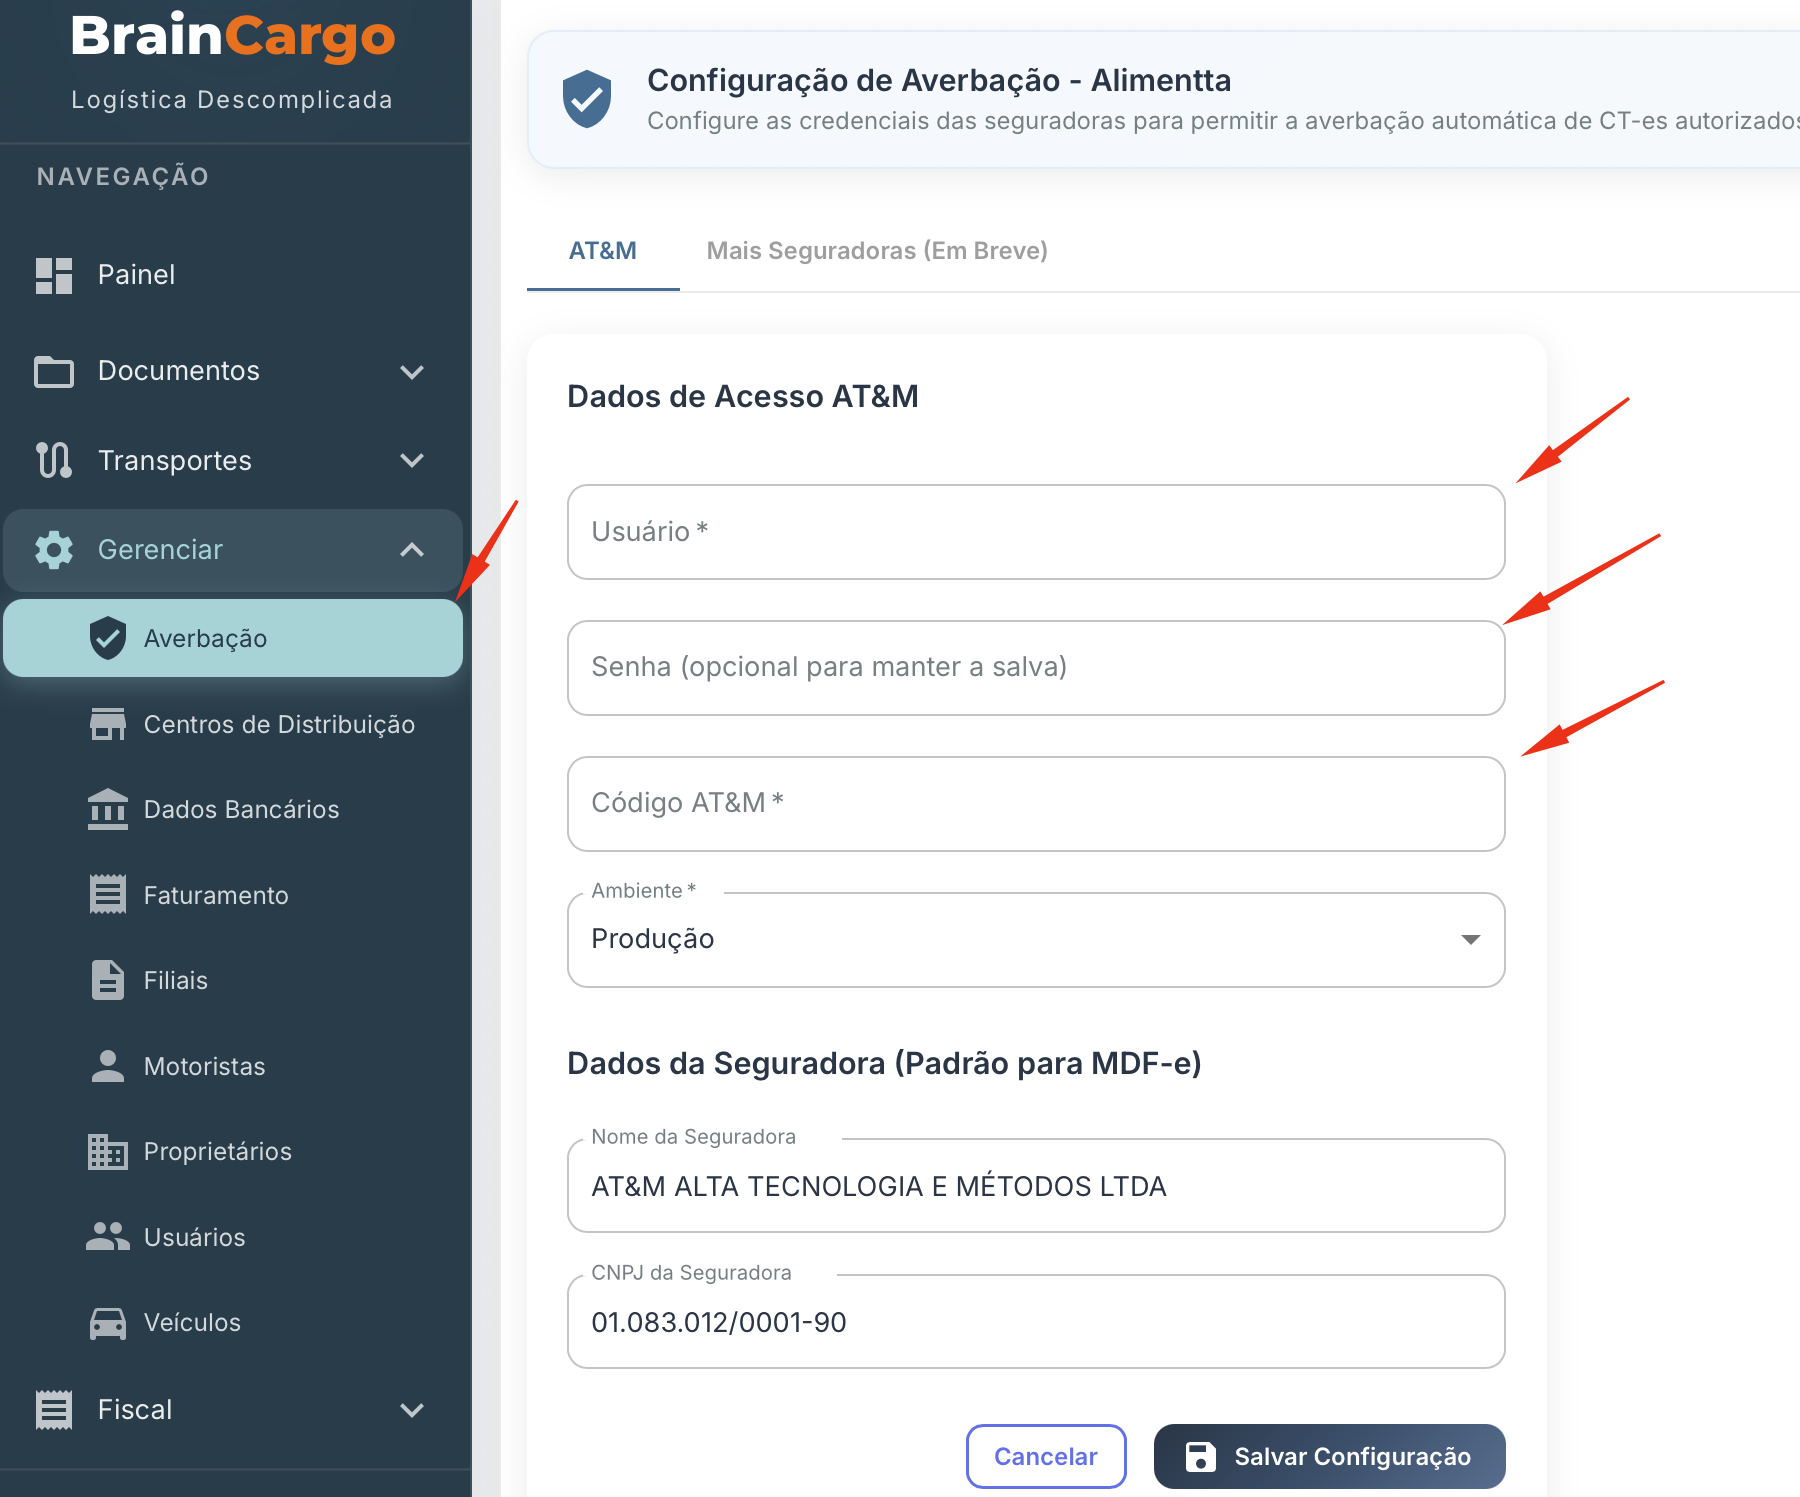1800x1497 pixels.
Task: Click the Documentos folder icon
Action: click(x=54, y=371)
